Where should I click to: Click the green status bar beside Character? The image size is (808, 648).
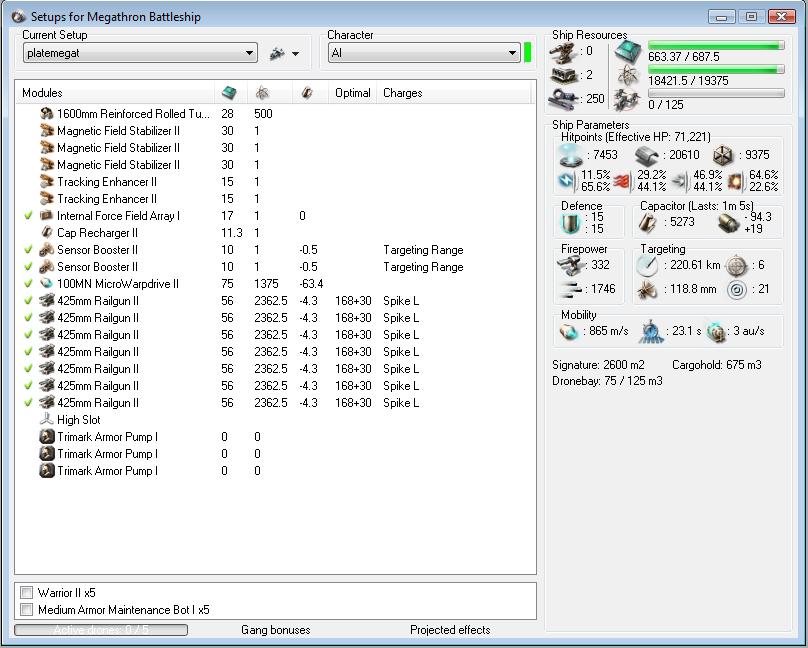click(x=528, y=53)
